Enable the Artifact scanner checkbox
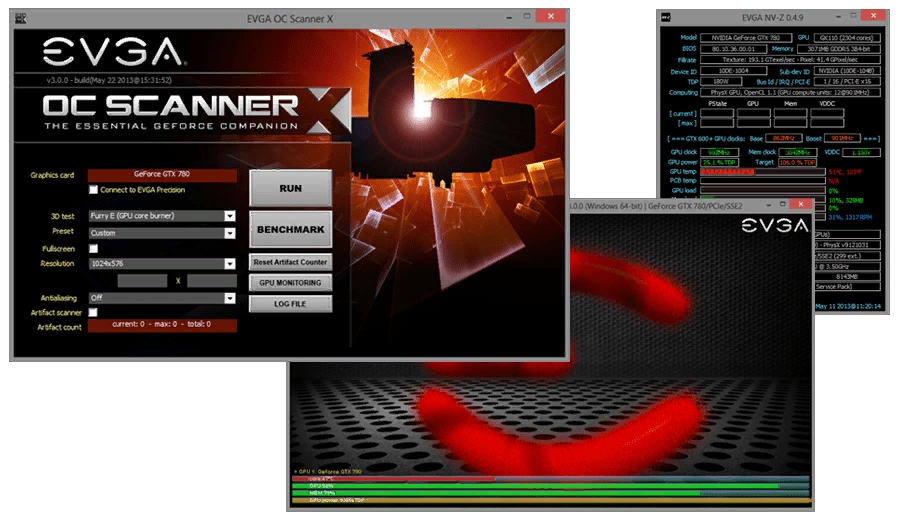The width and height of the screenshot is (900, 520). tap(93, 312)
